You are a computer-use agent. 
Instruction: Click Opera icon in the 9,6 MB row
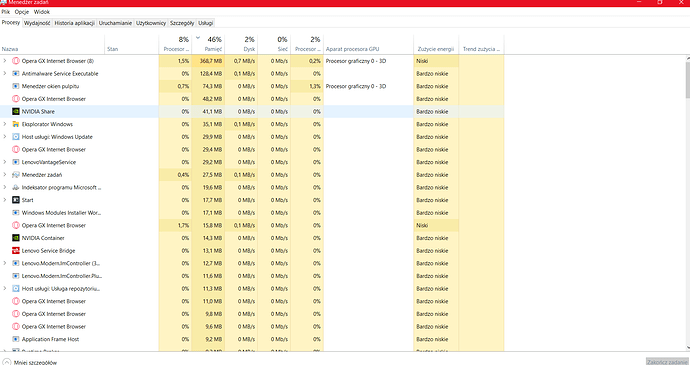point(16,327)
